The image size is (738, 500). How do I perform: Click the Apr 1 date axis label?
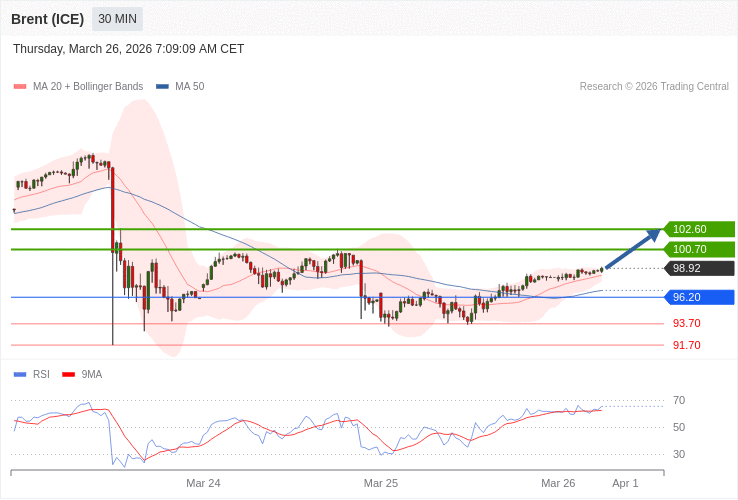coord(625,483)
